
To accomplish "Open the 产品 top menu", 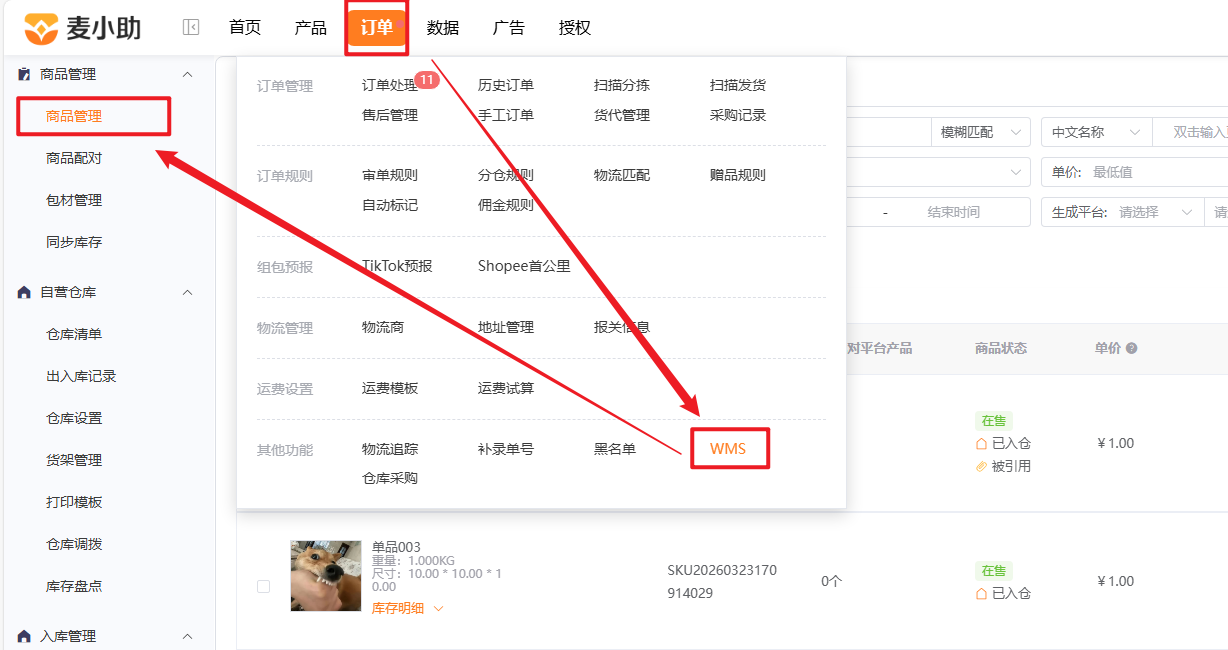I will pyautogui.click(x=311, y=28).
